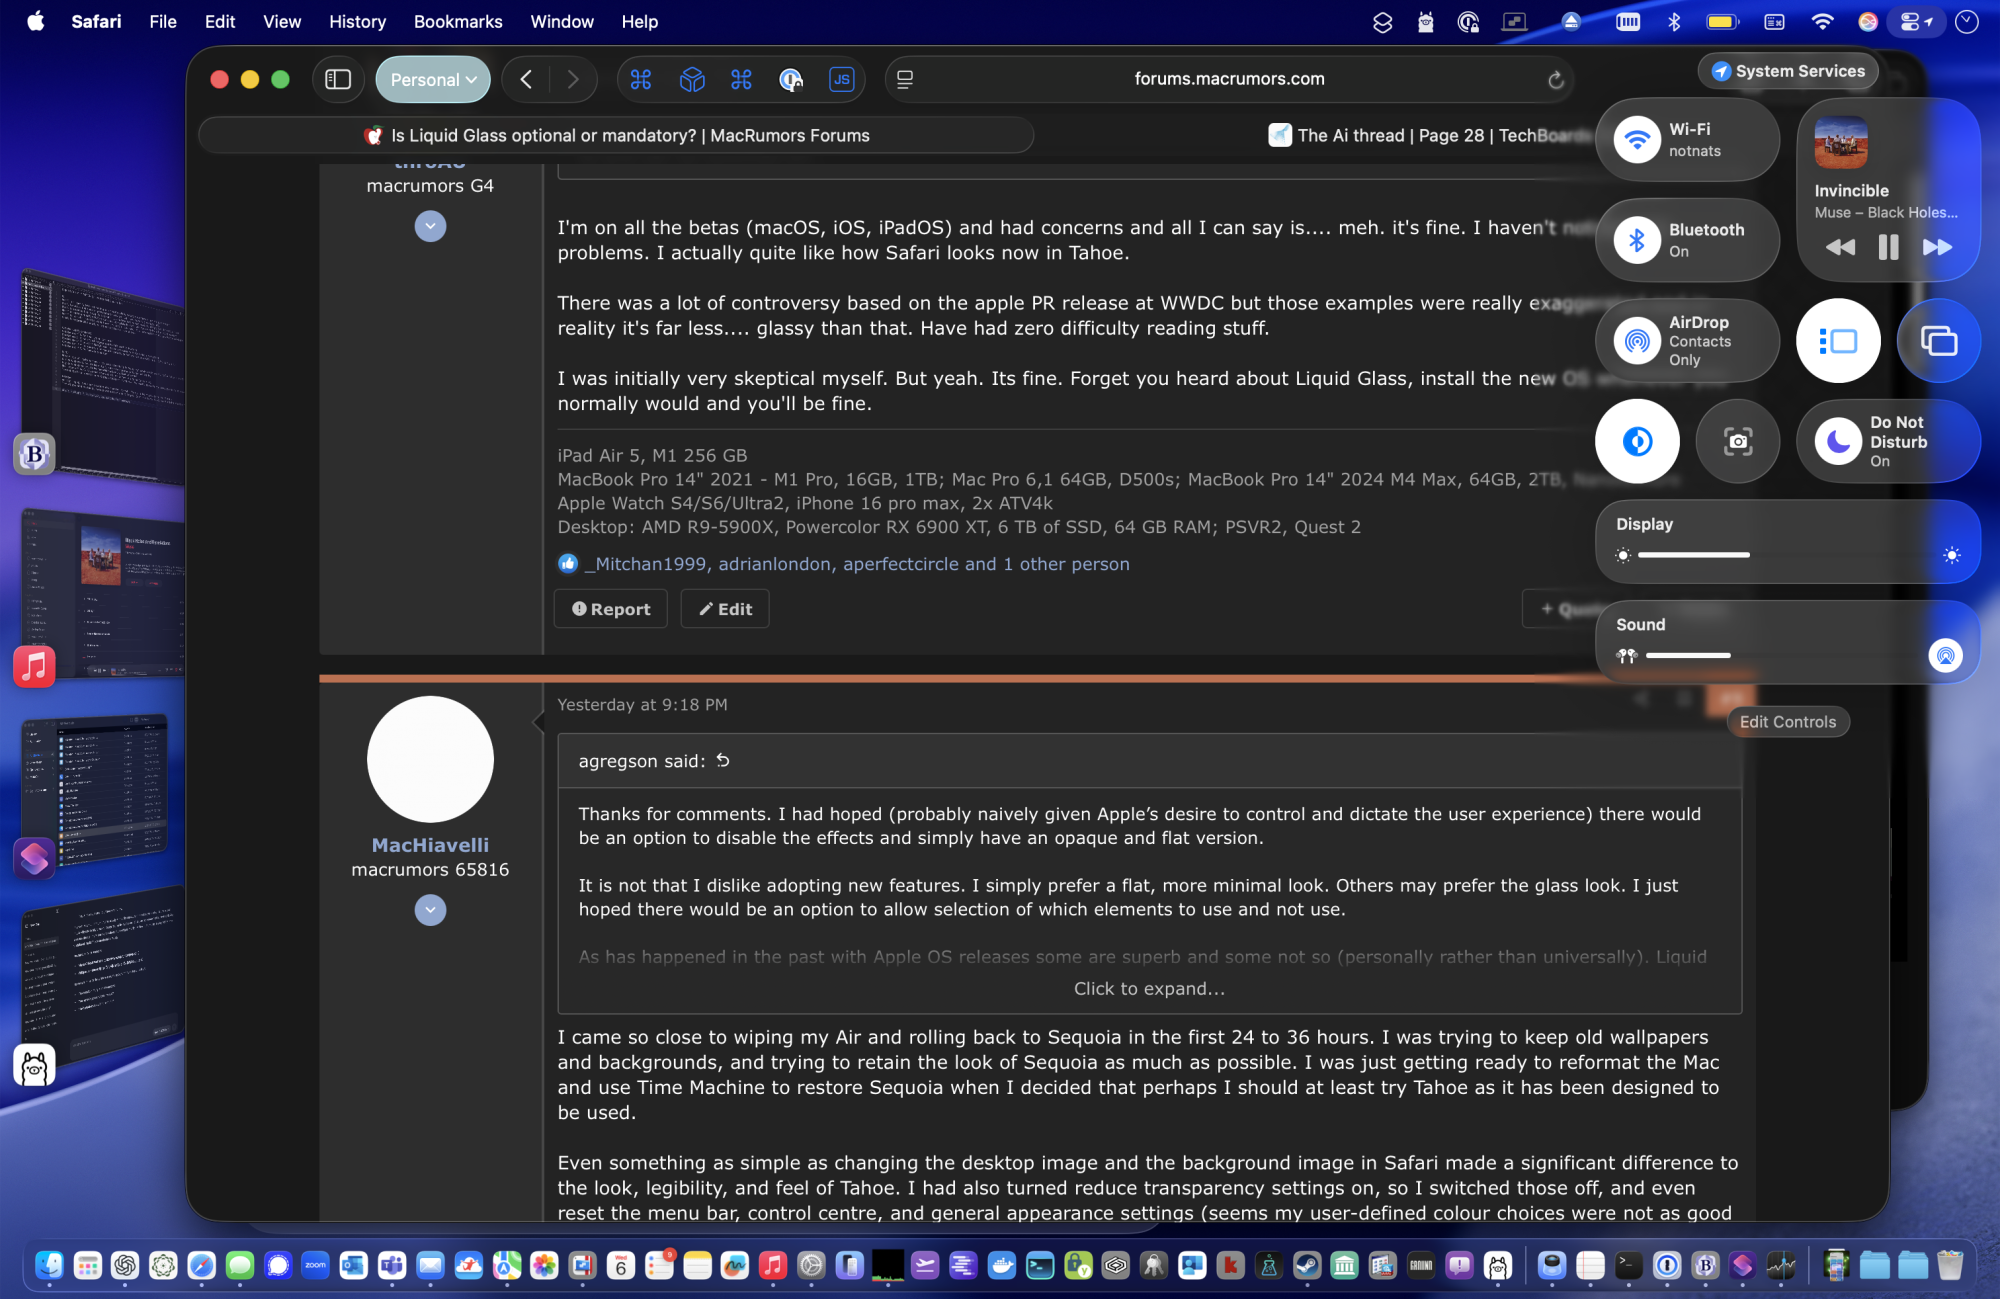
Task: Click the Edit Controls button
Action: coord(1787,722)
